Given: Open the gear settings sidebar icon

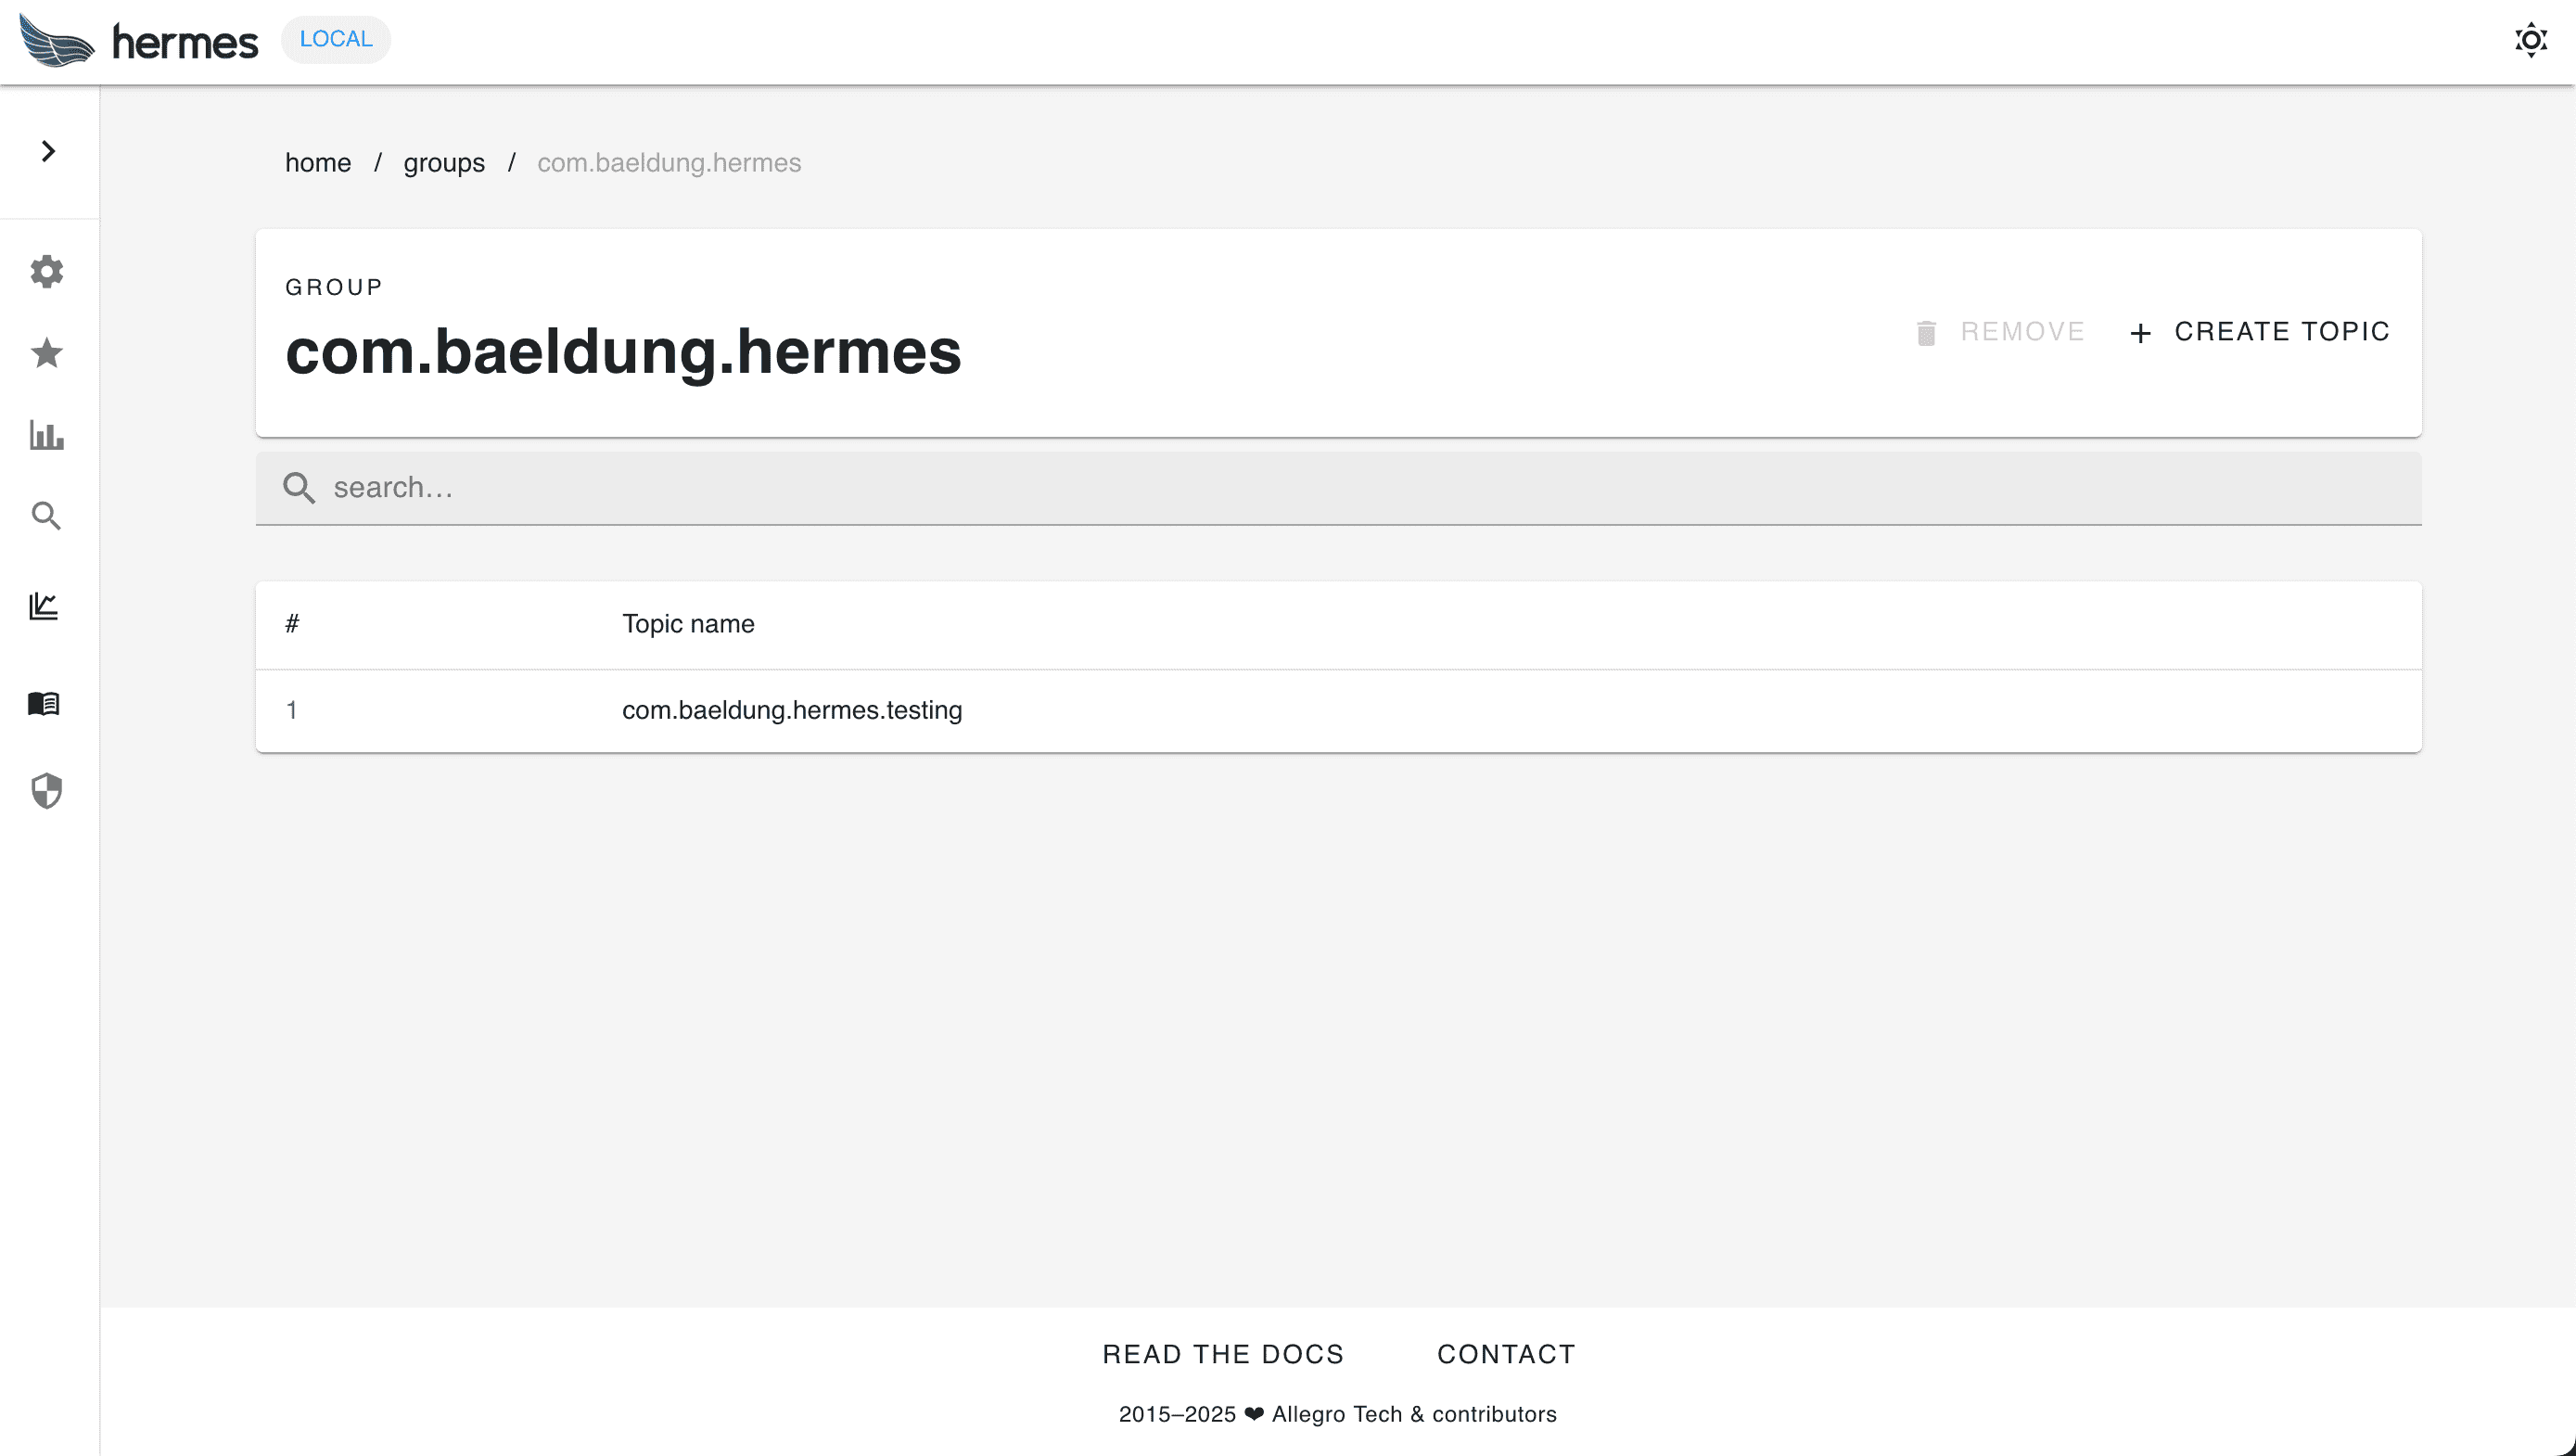Looking at the screenshot, I should click(46, 272).
